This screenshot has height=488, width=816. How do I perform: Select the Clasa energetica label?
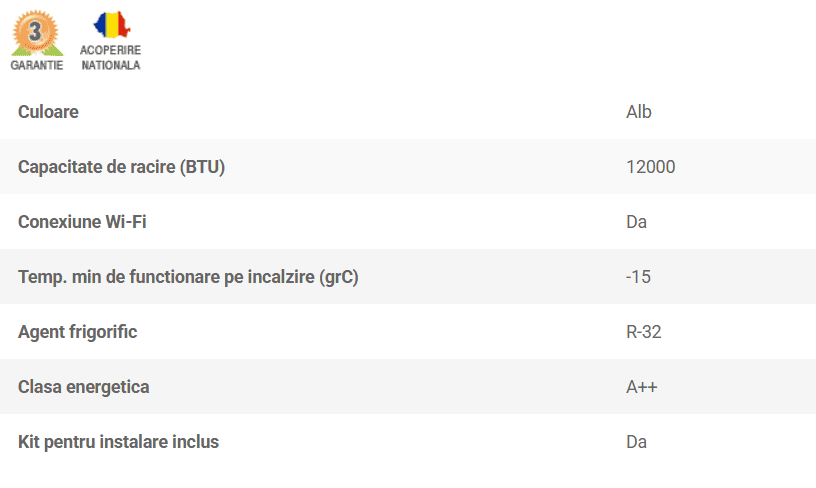pos(83,387)
